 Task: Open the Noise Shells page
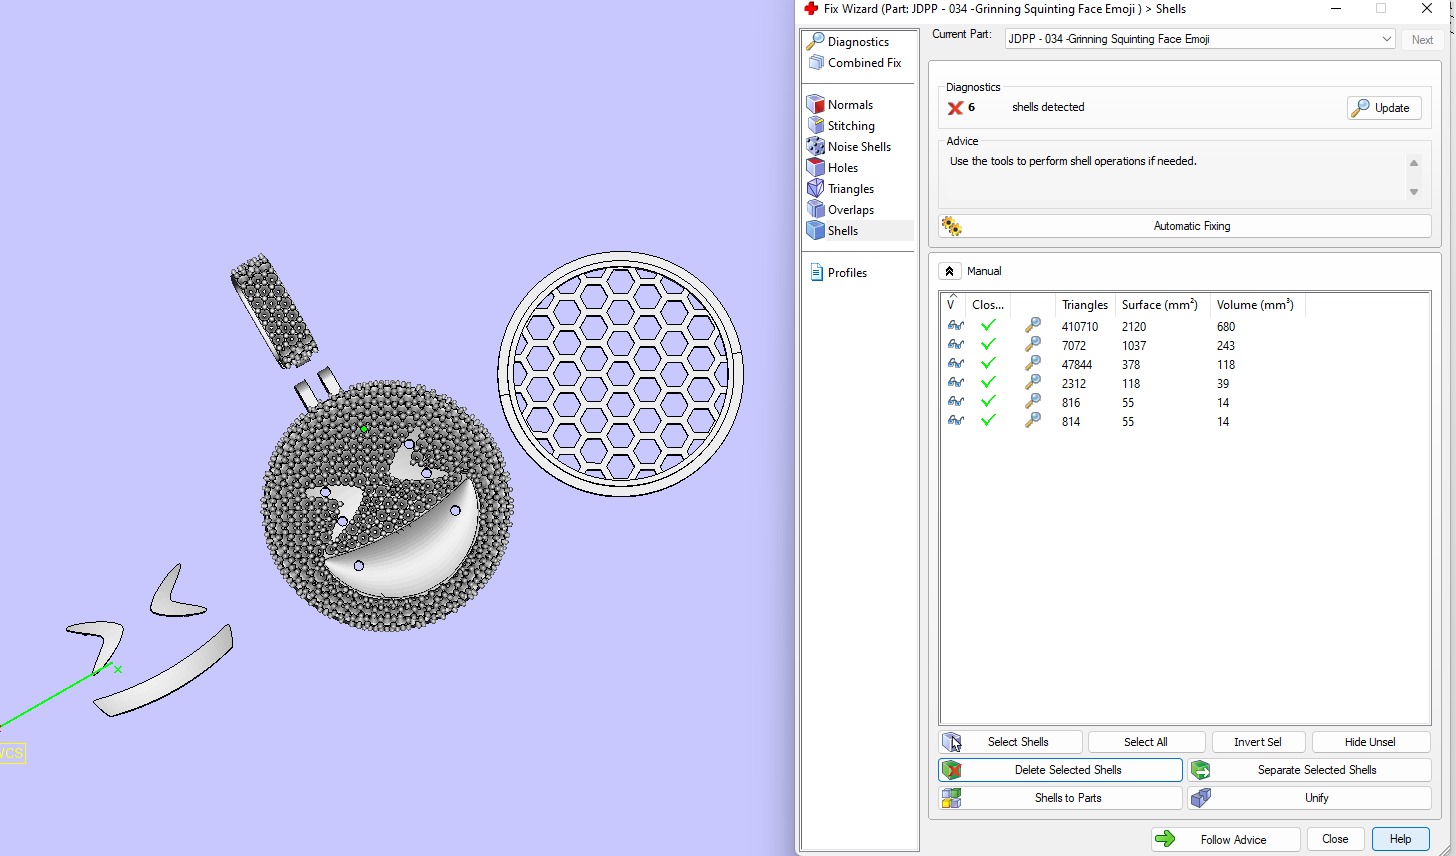click(x=859, y=146)
